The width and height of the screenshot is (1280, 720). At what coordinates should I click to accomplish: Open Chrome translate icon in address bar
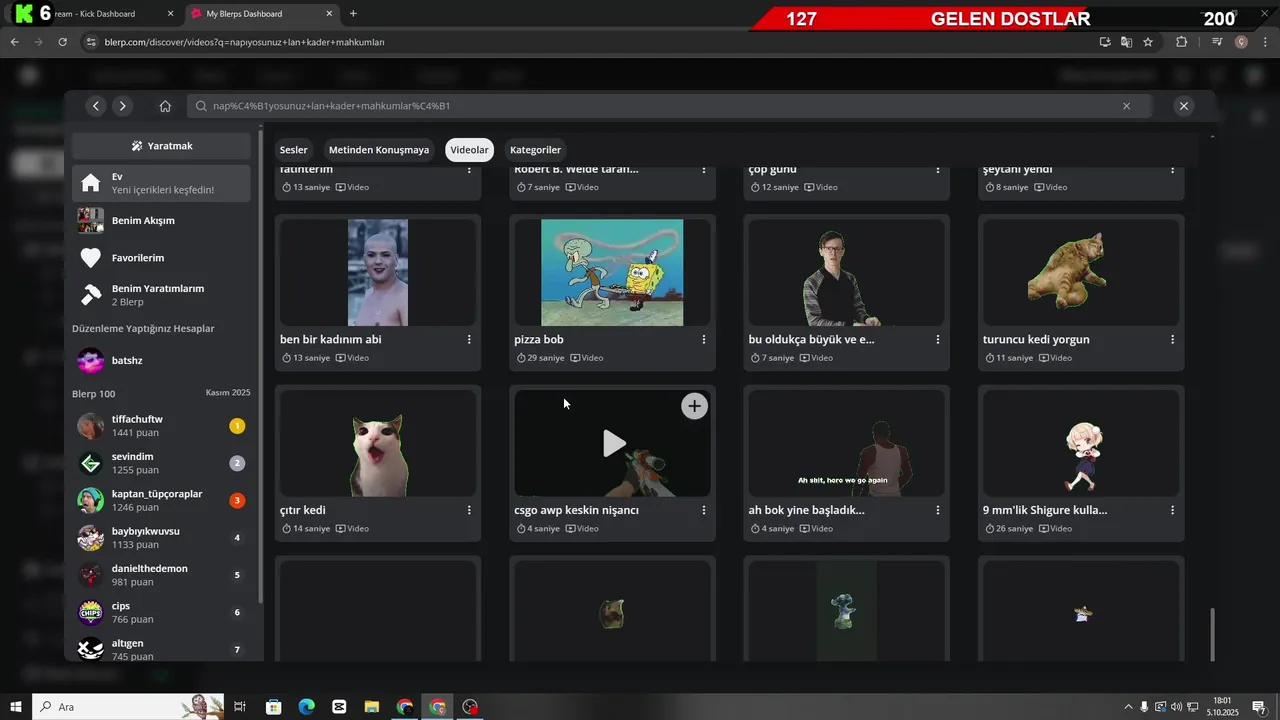pyautogui.click(x=1126, y=42)
